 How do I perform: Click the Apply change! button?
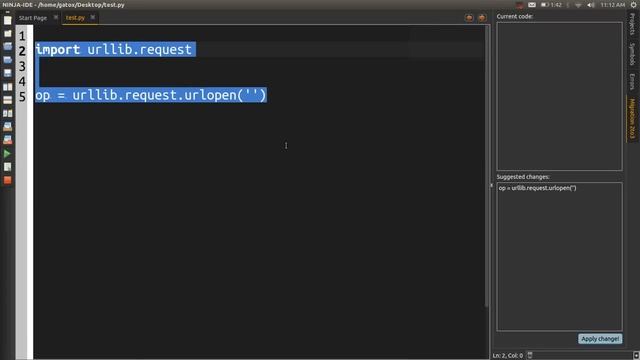[600, 339]
